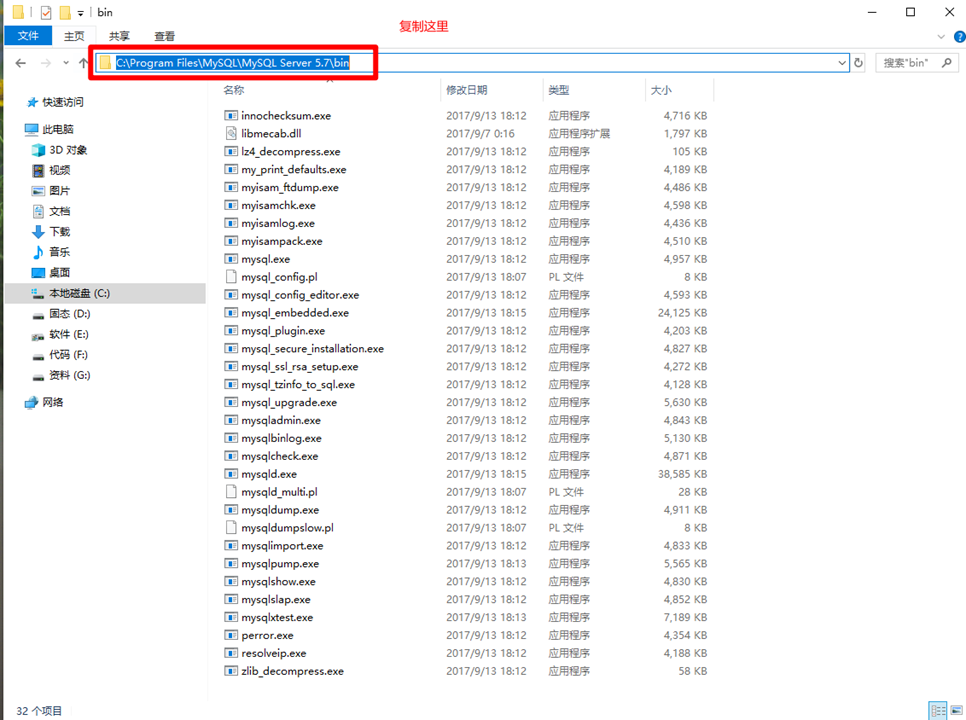Screen dimensions: 966x720
Task: Open the recent locations chevron
Action: (x=66, y=63)
